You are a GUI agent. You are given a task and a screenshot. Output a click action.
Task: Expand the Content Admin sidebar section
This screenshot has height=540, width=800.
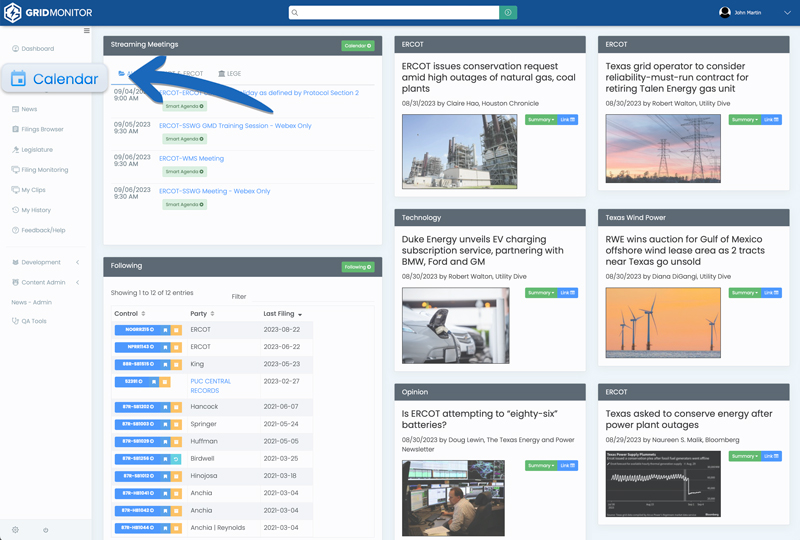click(x=46, y=283)
